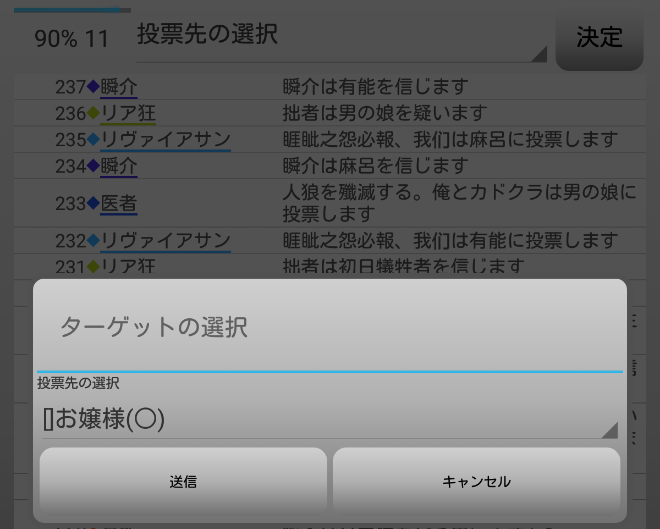Click olive diamond icon of post 236

tap(93, 113)
